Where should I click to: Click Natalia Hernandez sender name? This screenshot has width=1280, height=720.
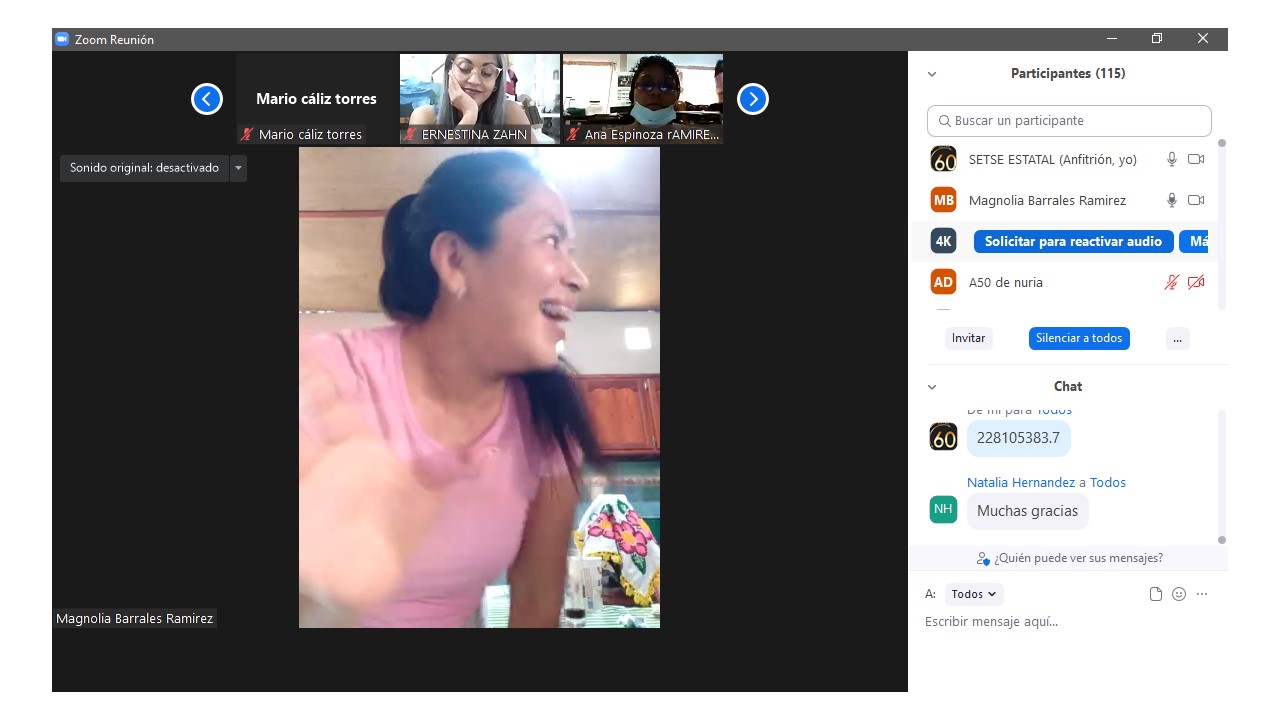[x=1021, y=482]
